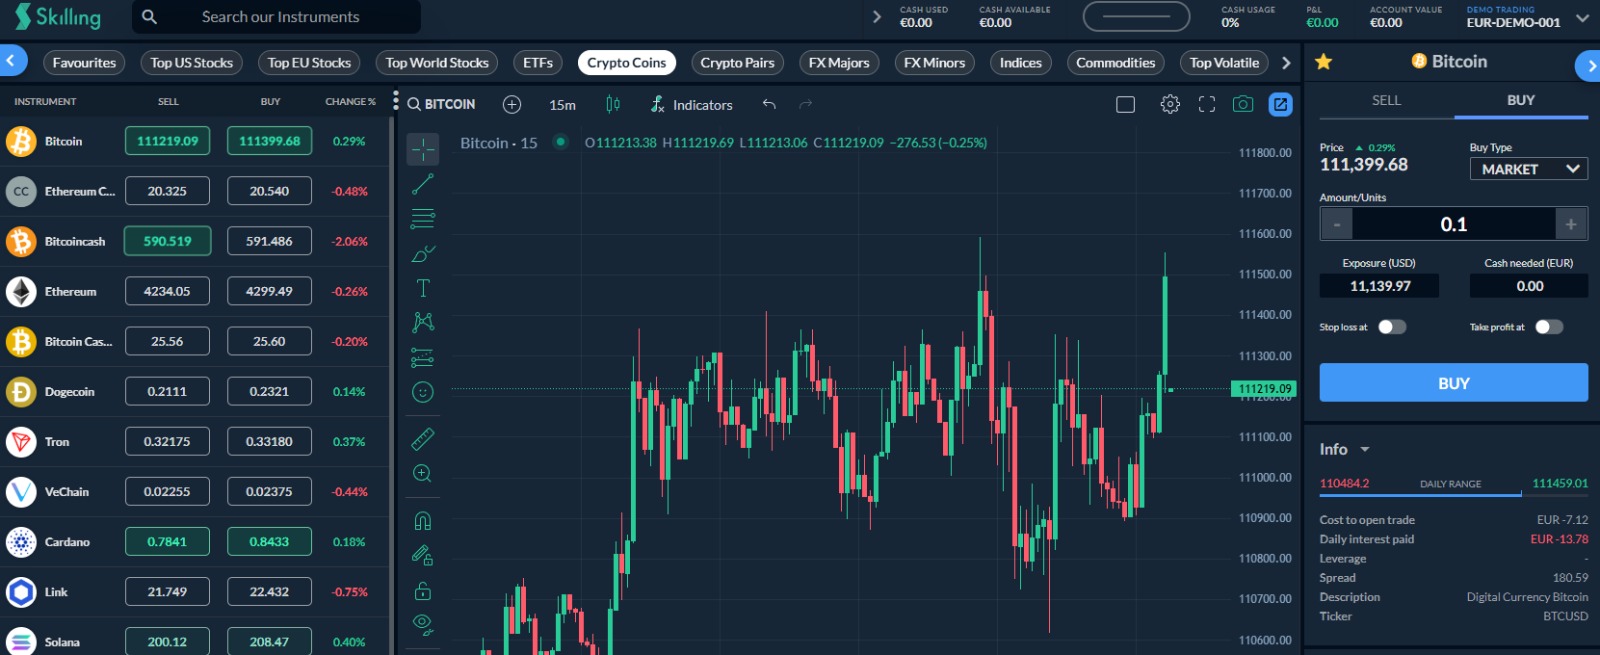The height and width of the screenshot is (655, 1600).
Task: Enable the Stop loss at toggle
Action: click(1392, 327)
